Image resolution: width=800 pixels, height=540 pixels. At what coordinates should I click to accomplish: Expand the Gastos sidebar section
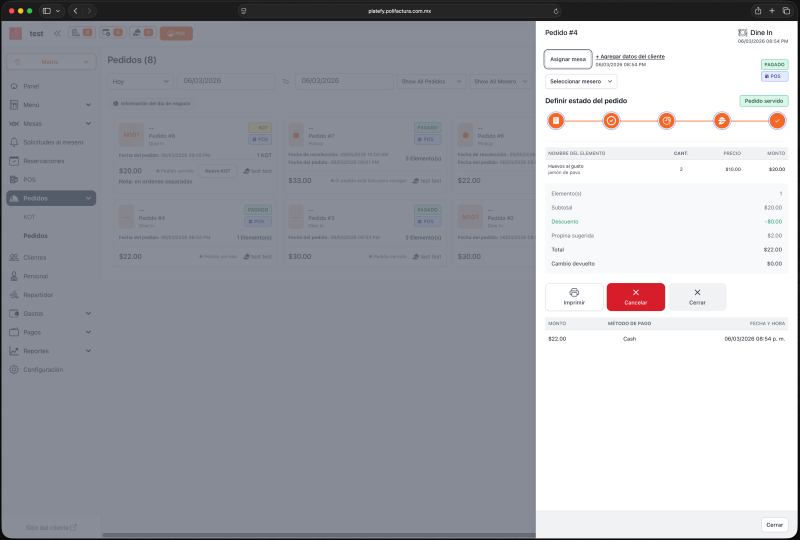51,313
